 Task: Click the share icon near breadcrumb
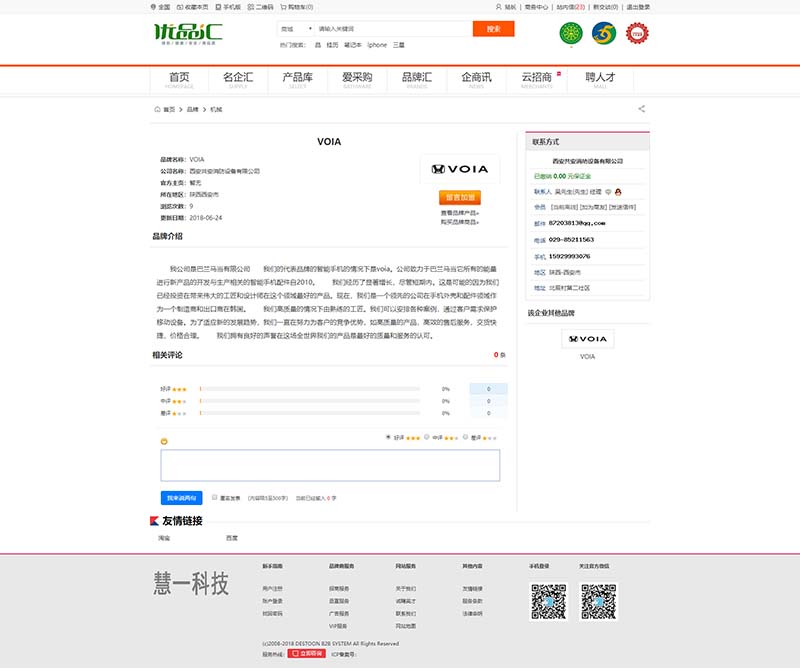[641, 109]
